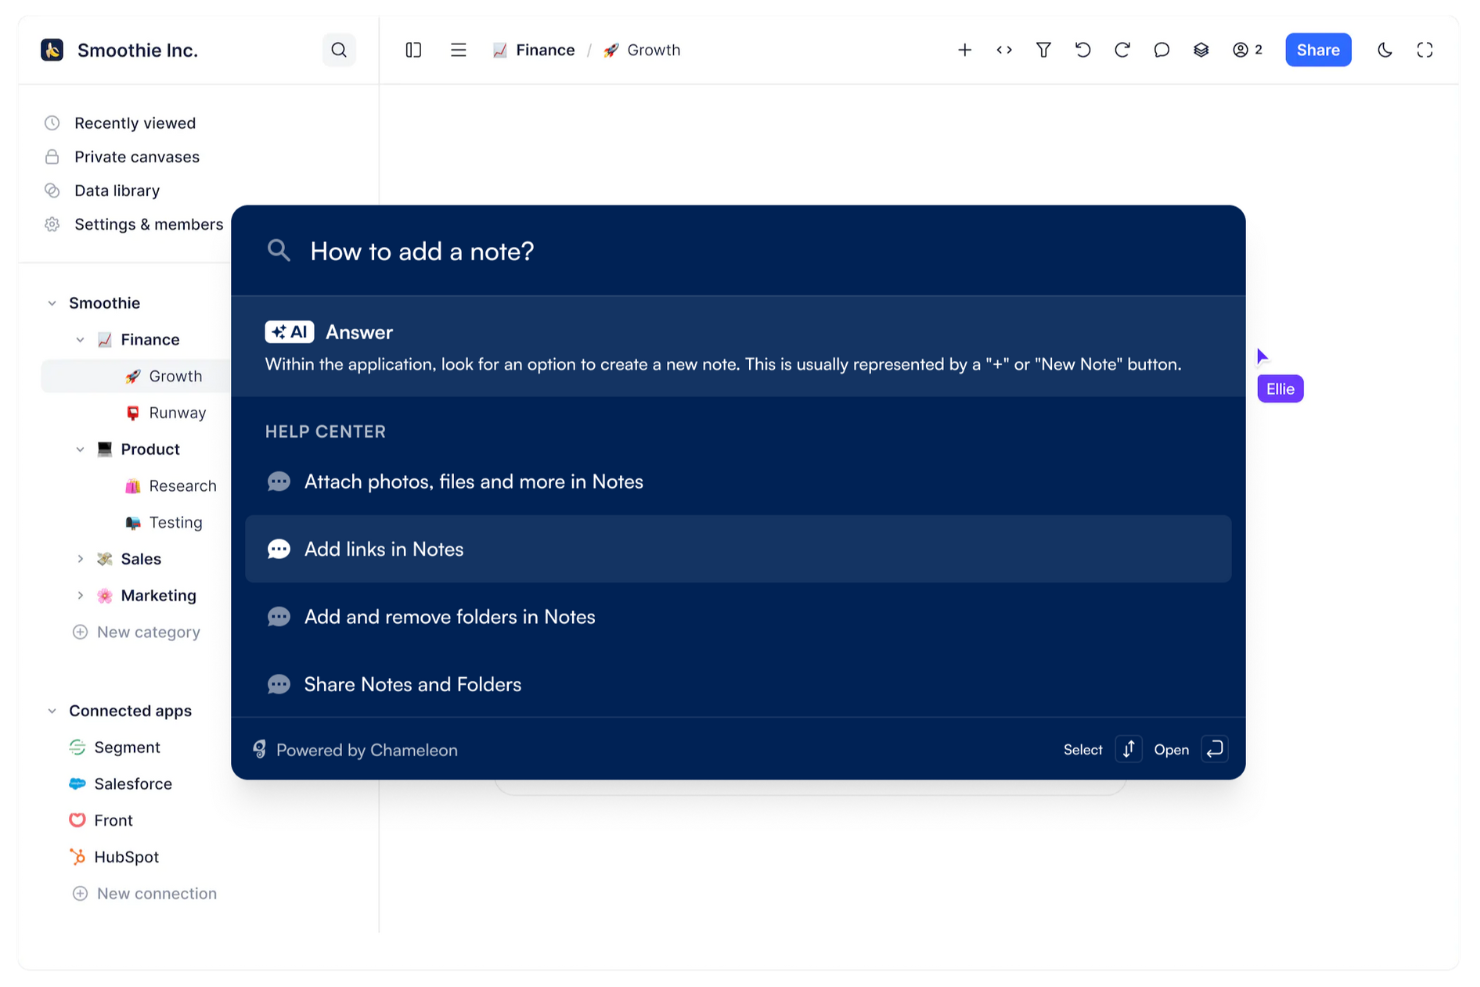
Task: Toggle fullscreen mode
Action: click(1425, 49)
